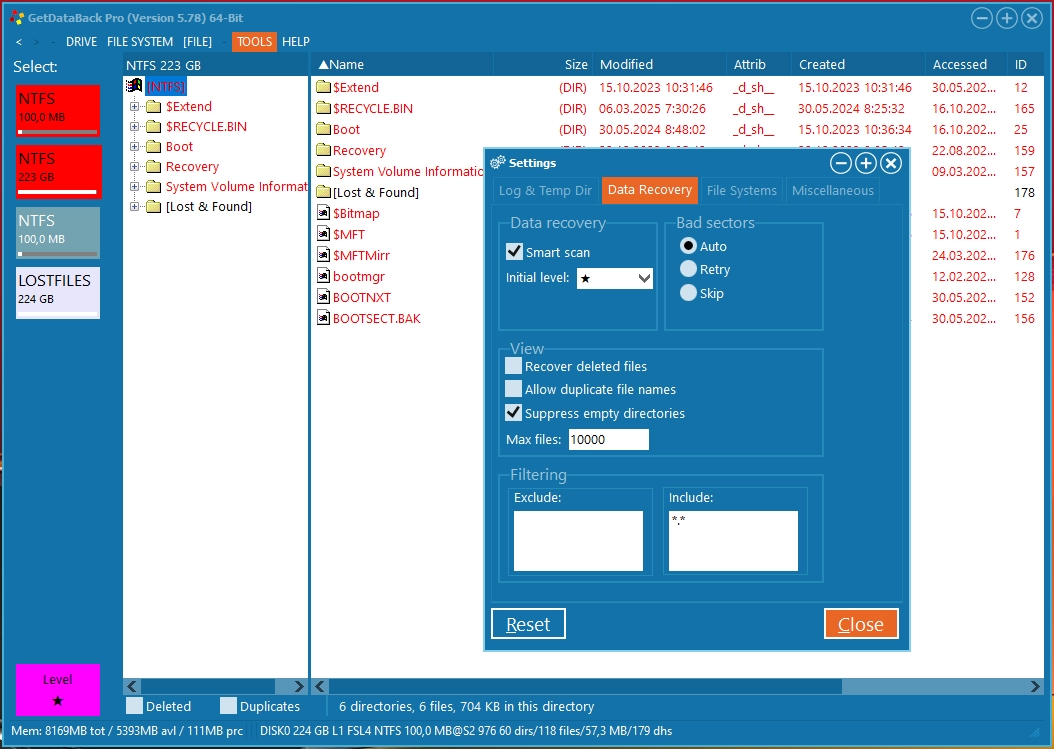This screenshot has height=749, width=1054.
Task: Toggle Suppress empty directories checkbox
Action: point(514,412)
